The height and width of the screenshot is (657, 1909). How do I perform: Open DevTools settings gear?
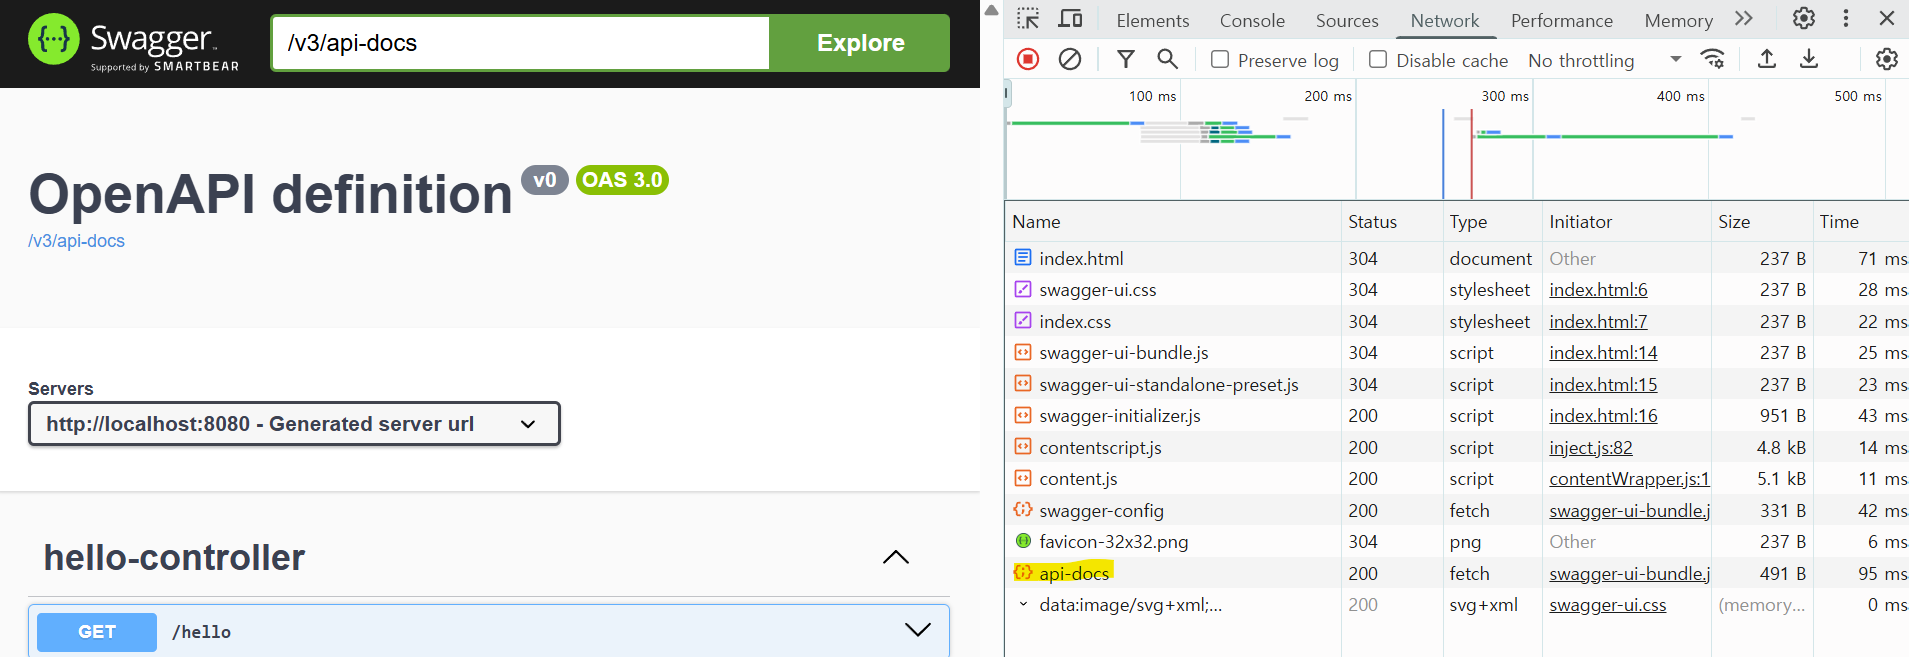(x=1804, y=18)
